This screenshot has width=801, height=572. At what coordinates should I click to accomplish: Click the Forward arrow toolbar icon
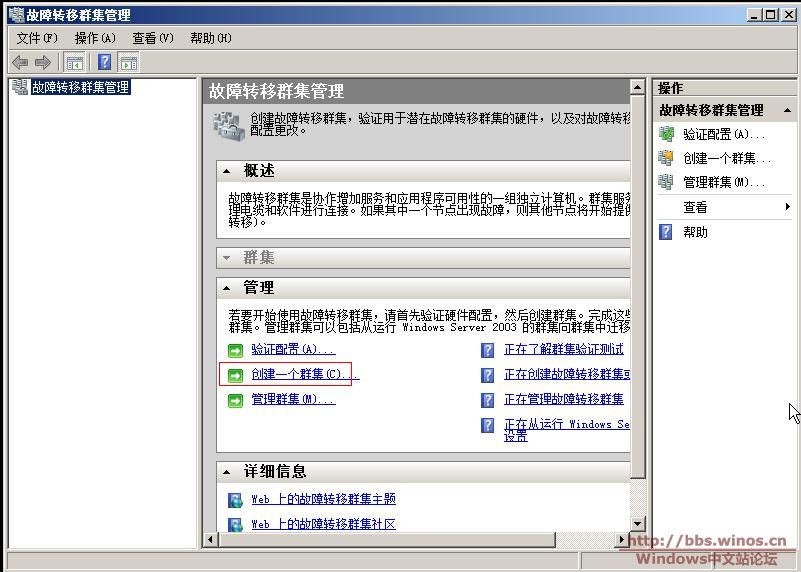pos(42,62)
